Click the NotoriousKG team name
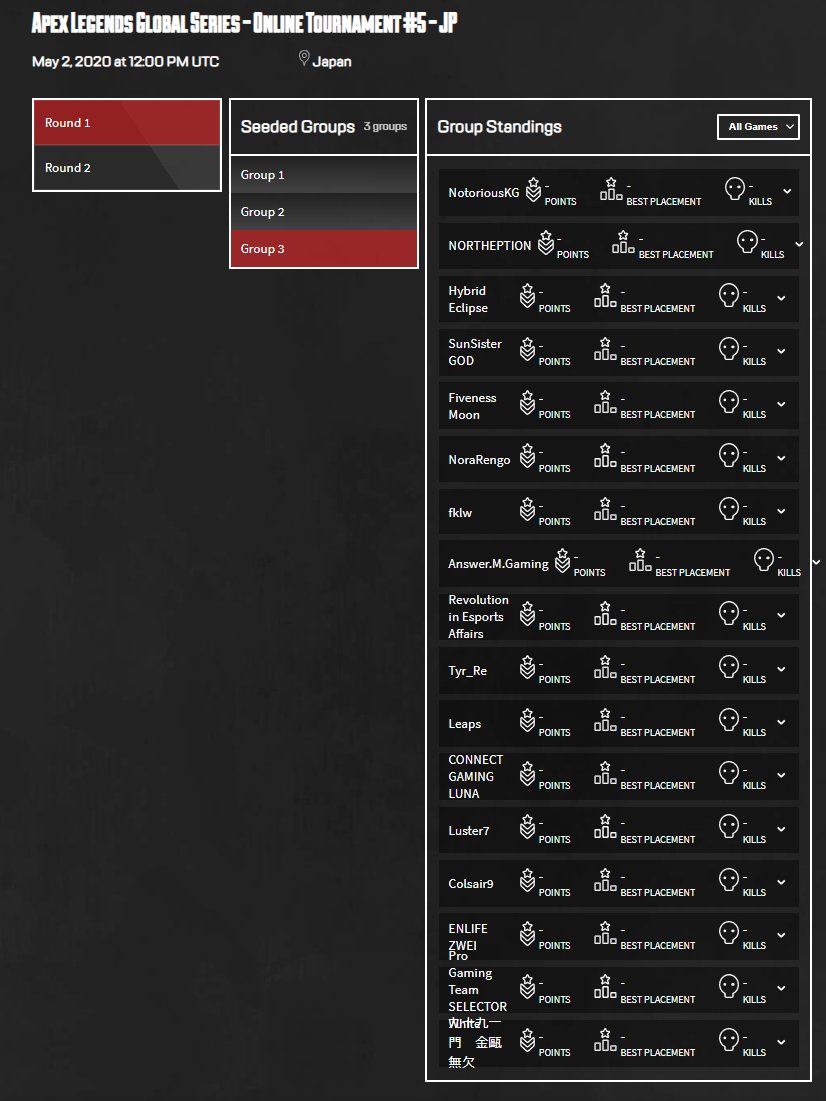Viewport: 826px width, 1101px height. point(484,192)
